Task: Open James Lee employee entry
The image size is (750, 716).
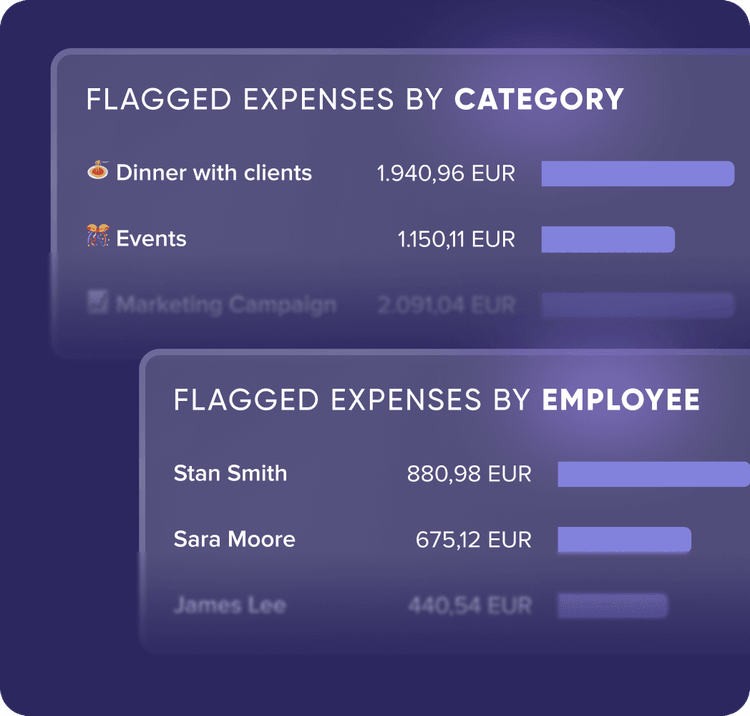Action: point(229,605)
